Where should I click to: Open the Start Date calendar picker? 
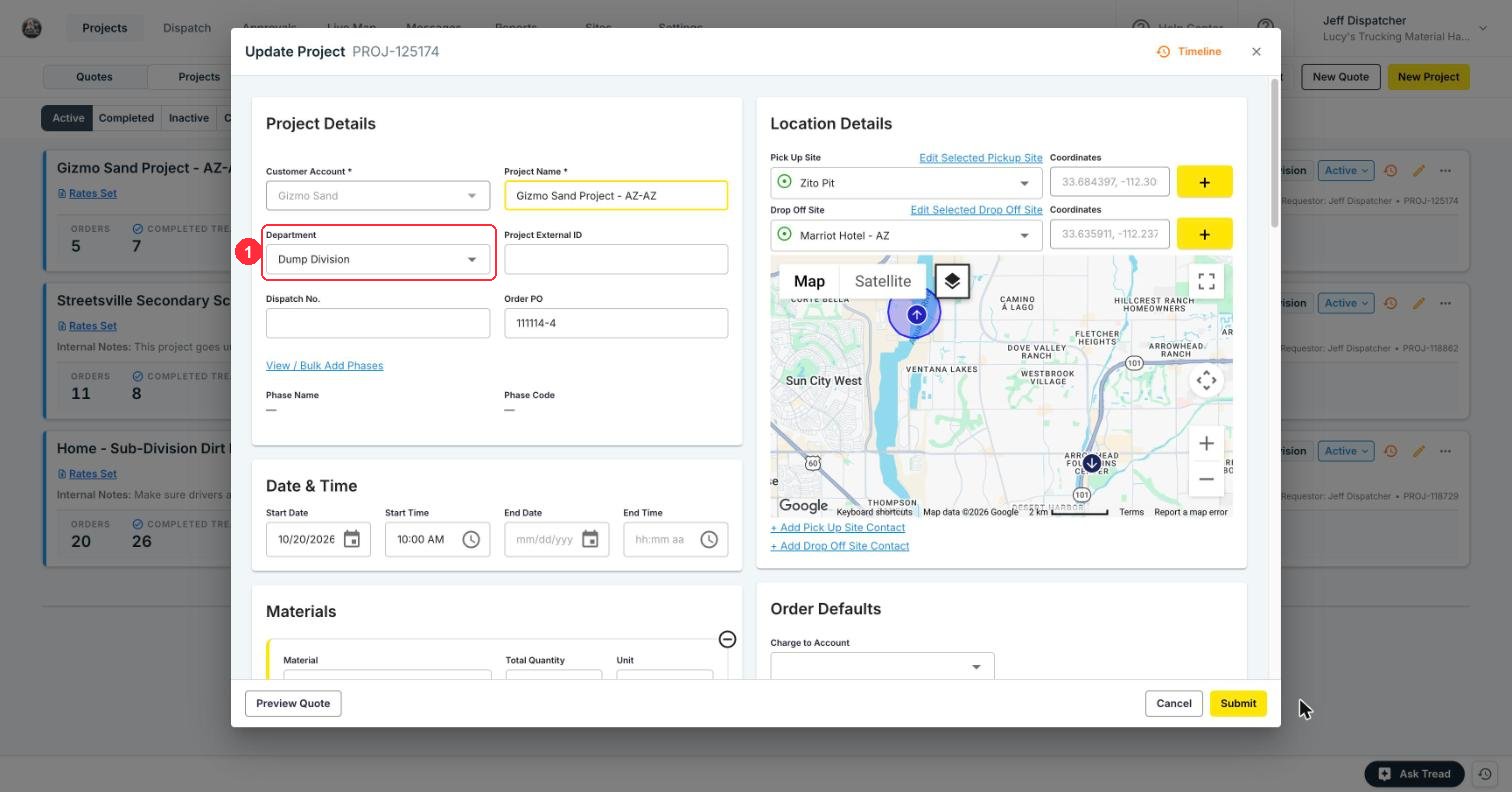coord(352,540)
